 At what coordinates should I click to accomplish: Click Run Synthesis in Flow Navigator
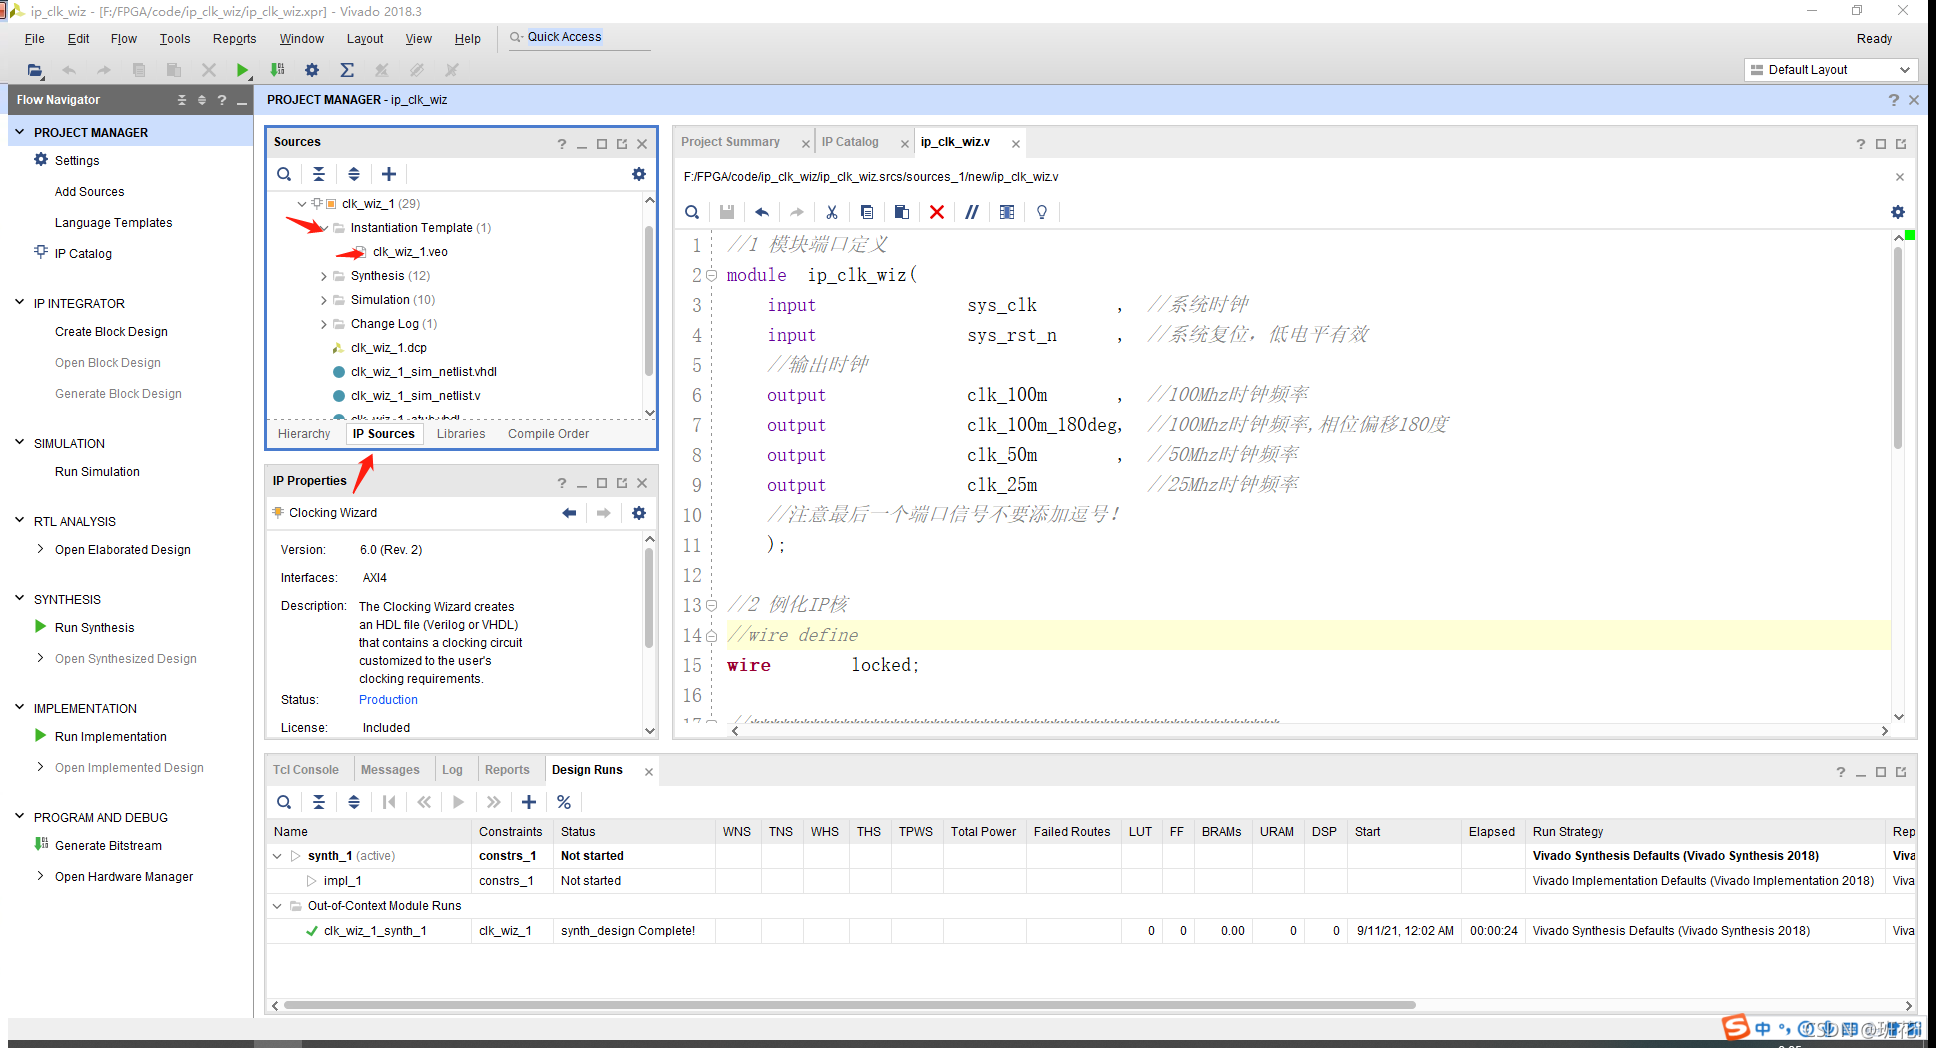tap(94, 628)
